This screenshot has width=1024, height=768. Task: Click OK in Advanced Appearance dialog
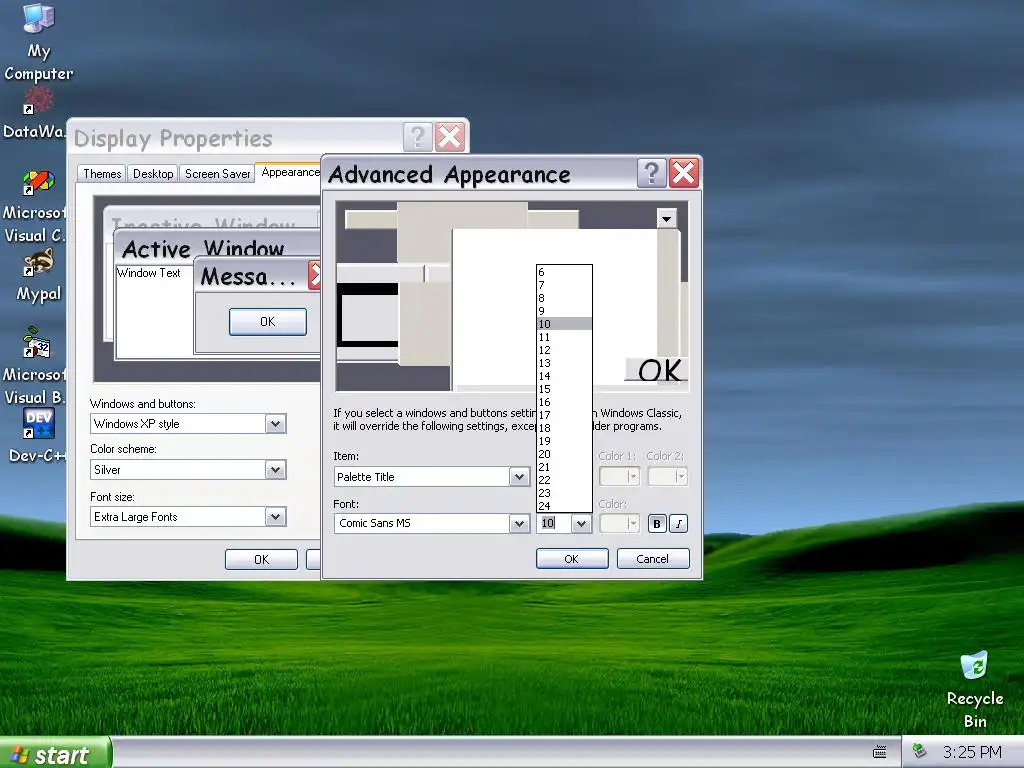click(572, 559)
